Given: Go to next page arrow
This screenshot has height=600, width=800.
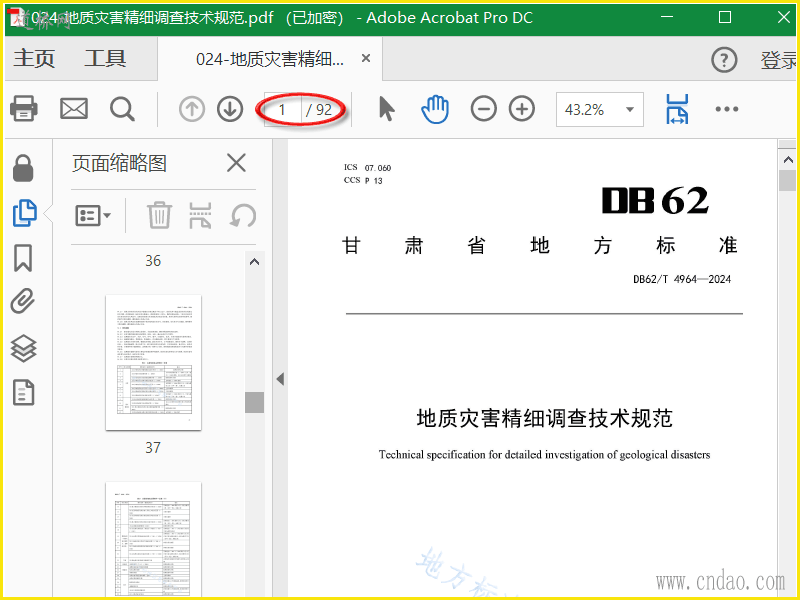Looking at the screenshot, I should [230, 109].
